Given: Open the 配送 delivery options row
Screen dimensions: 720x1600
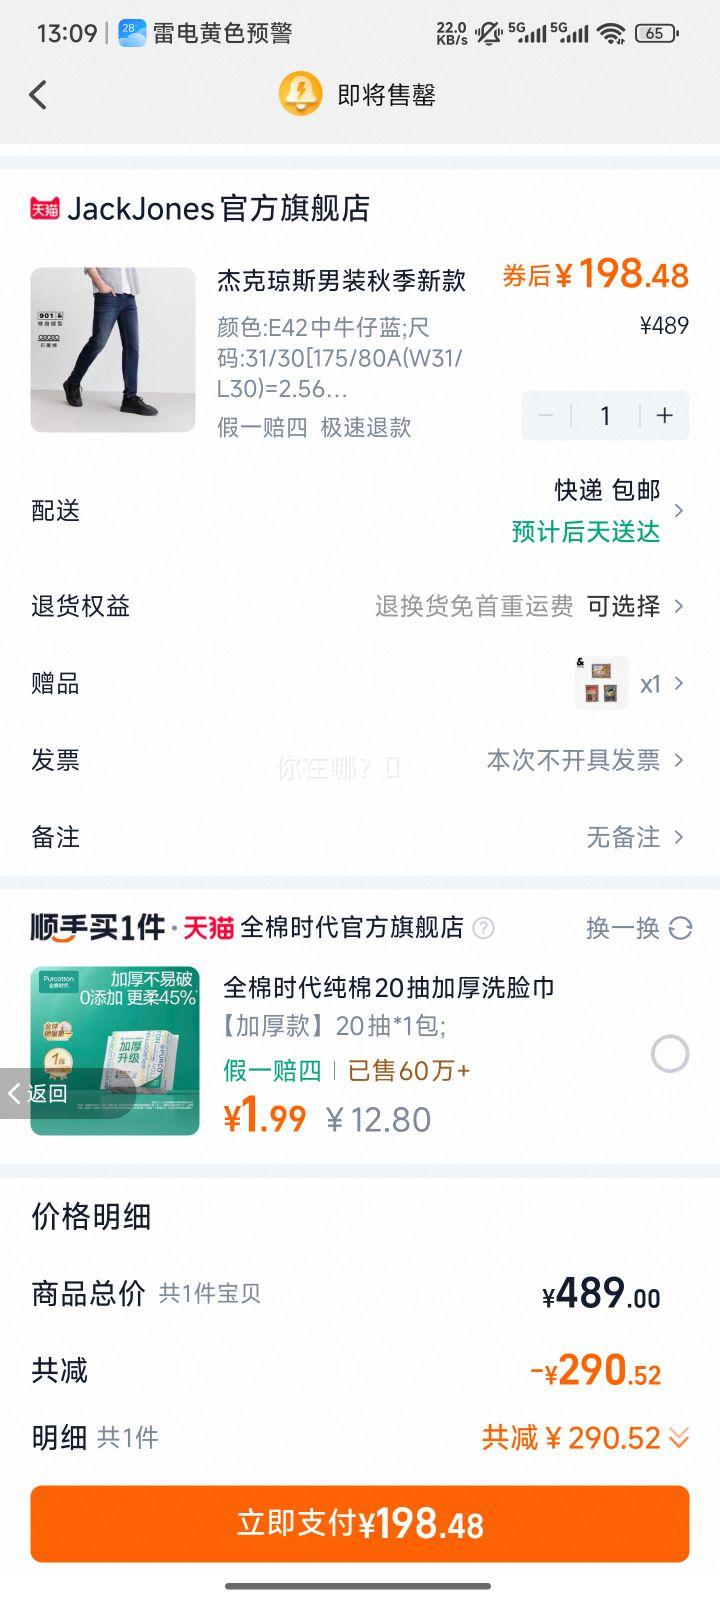Looking at the screenshot, I should tap(360, 511).
